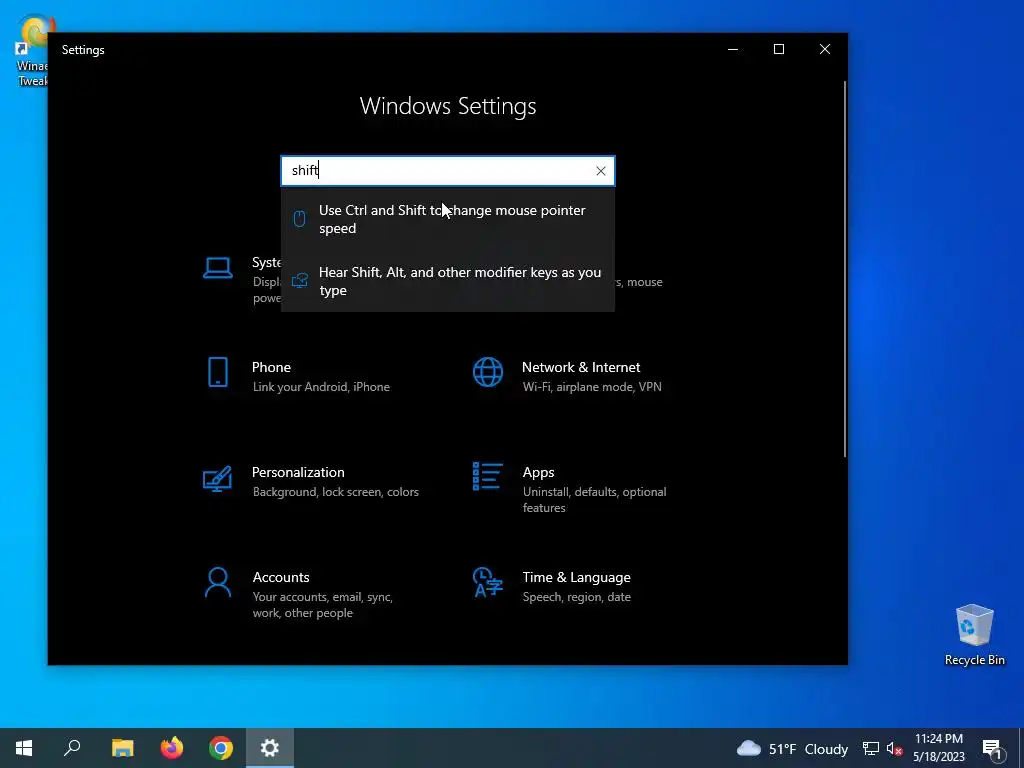The image size is (1024, 768).
Task: Open Time & Language label
Action: click(x=576, y=577)
